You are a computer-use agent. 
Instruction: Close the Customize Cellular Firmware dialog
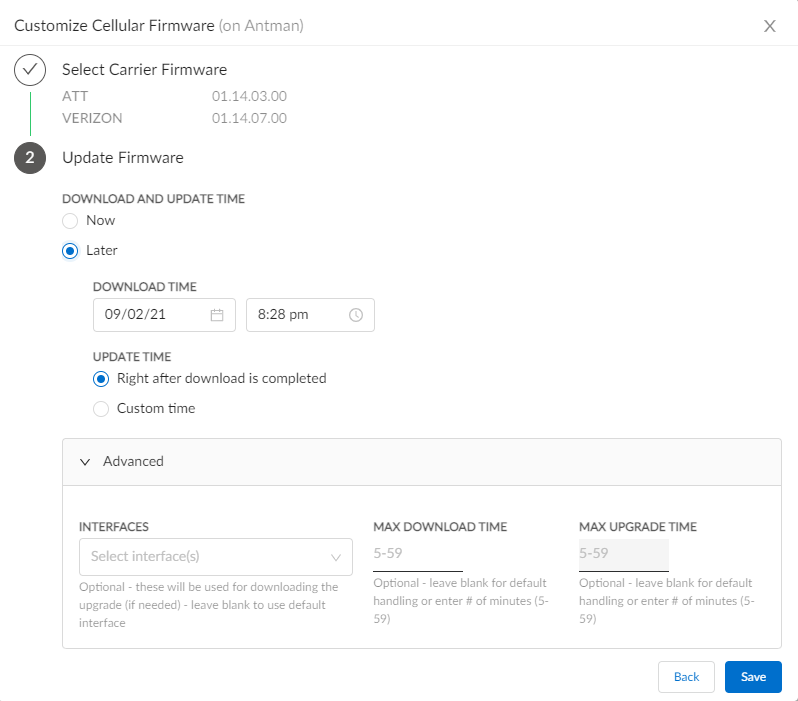(x=770, y=26)
